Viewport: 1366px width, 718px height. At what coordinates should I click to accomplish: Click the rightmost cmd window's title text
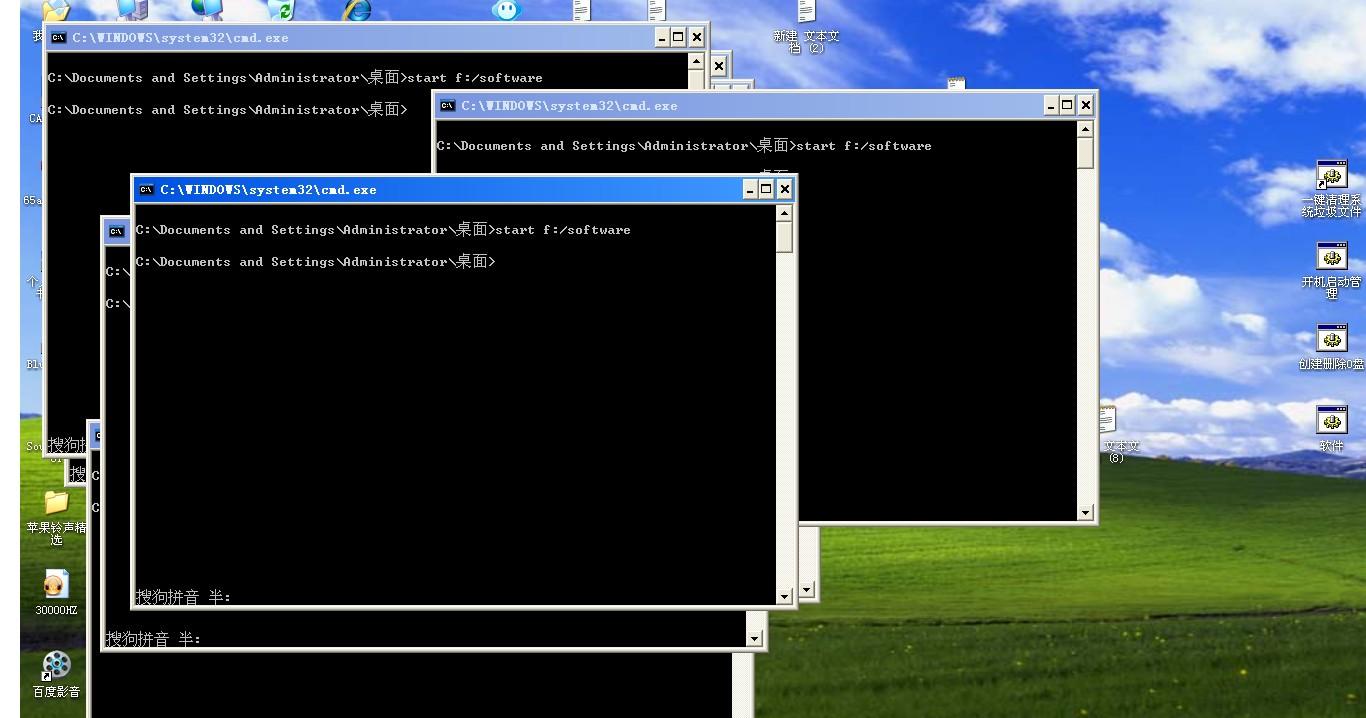click(570, 106)
